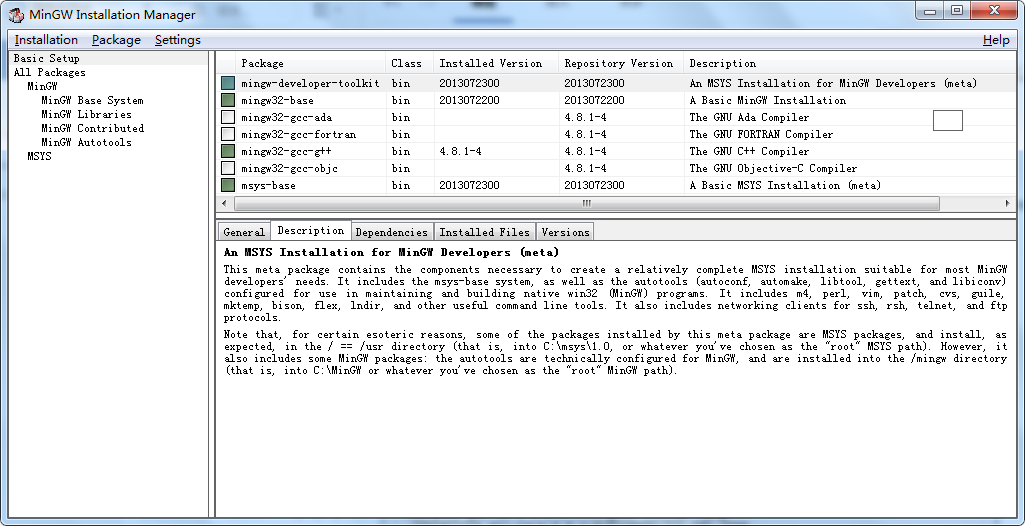Toggle mingw32-gcc-g++ package checkbox
The width and height of the screenshot is (1025, 526).
[227, 151]
